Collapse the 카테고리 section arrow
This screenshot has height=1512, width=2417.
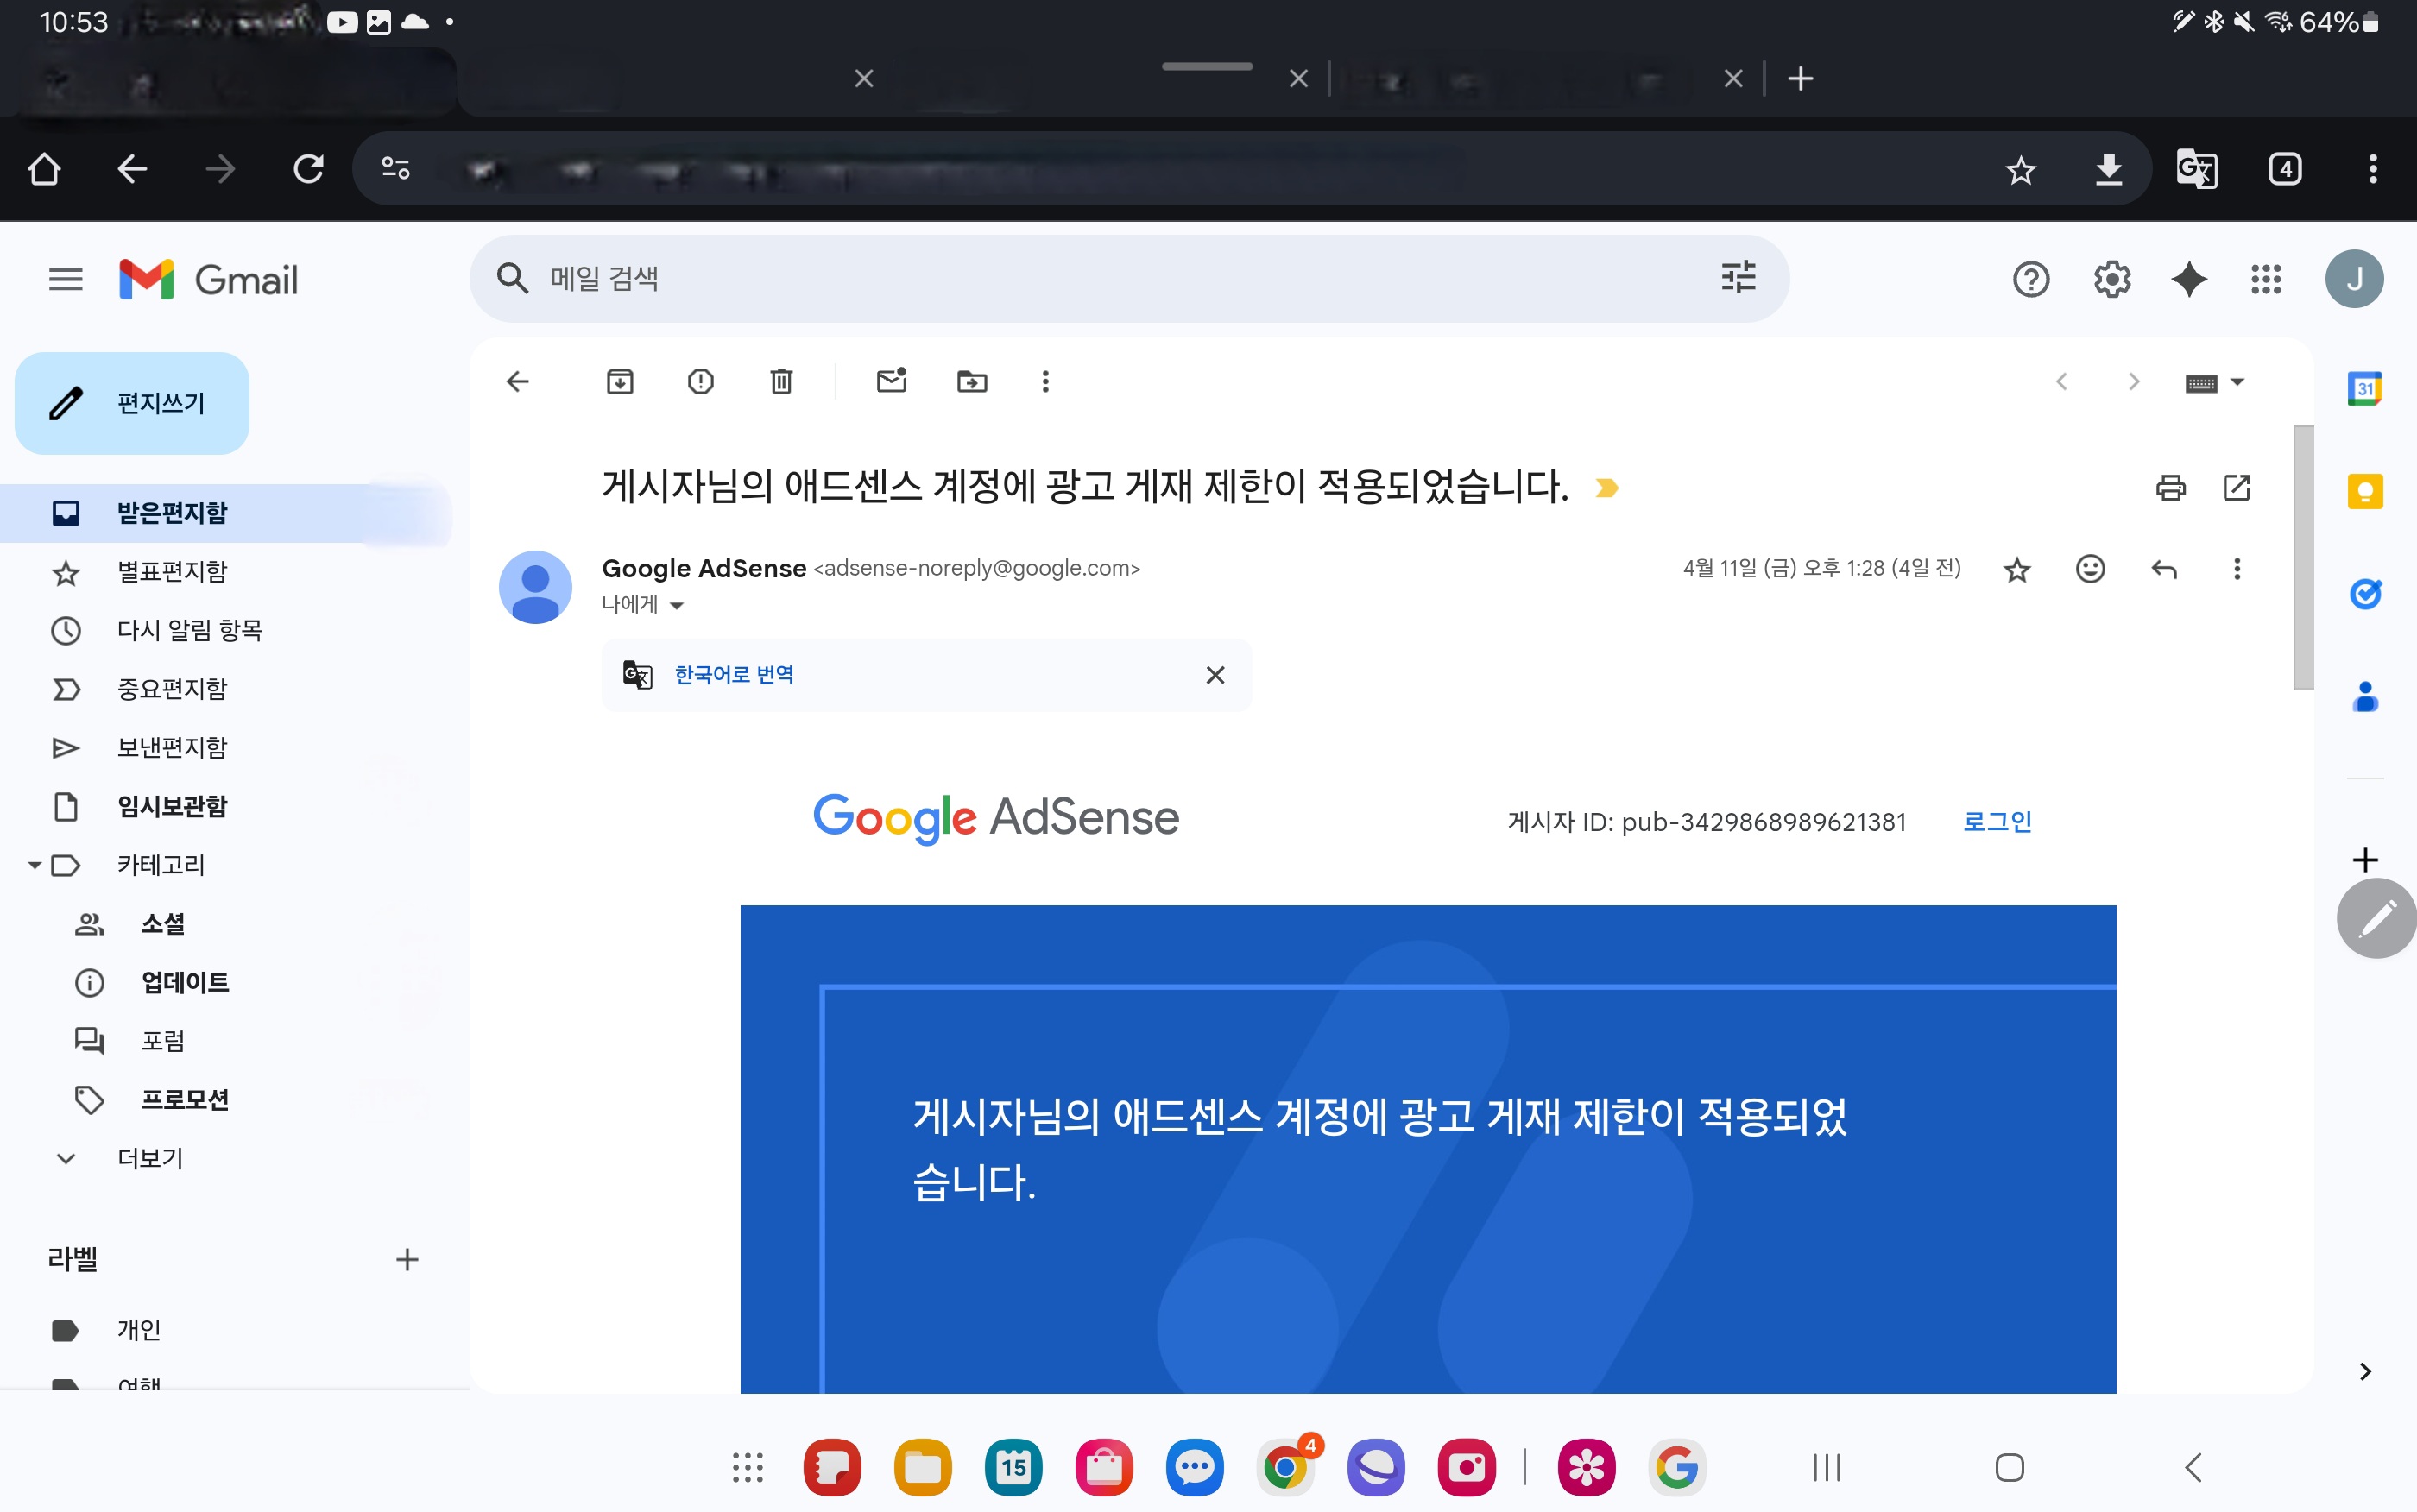coord(35,865)
